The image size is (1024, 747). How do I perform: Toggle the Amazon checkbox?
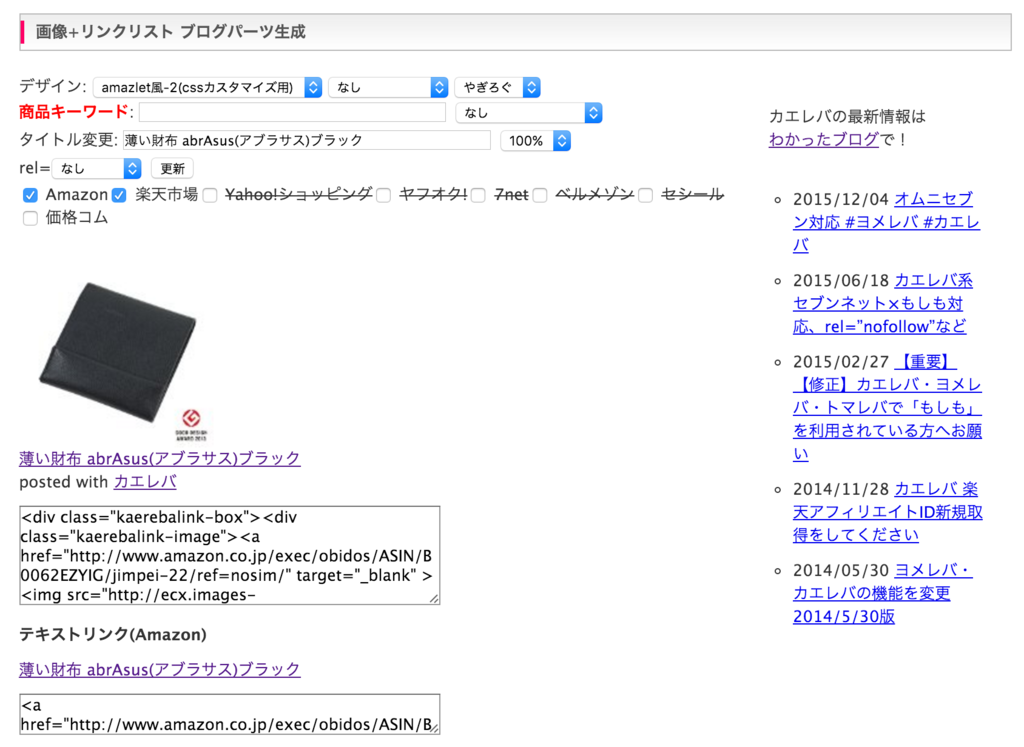coord(30,195)
